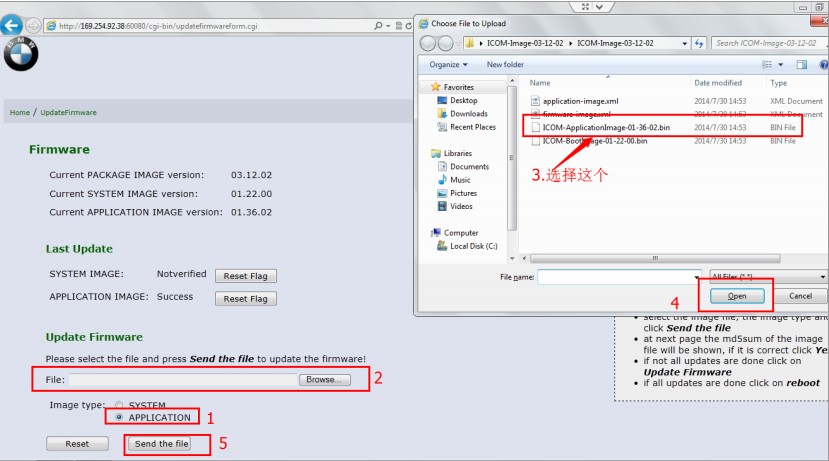Click the File path field beside Browse
Image resolution: width=829 pixels, height=461 pixels.
point(183,380)
